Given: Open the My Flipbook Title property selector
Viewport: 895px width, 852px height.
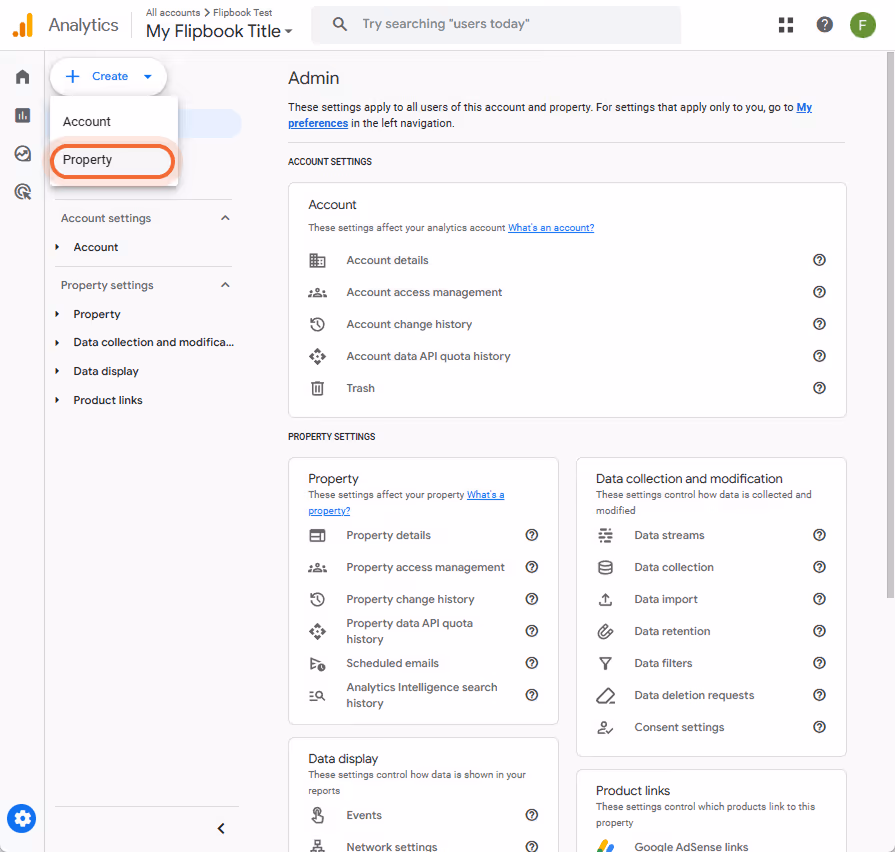Looking at the screenshot, I should pyautogui.click(x=219, y=31).
